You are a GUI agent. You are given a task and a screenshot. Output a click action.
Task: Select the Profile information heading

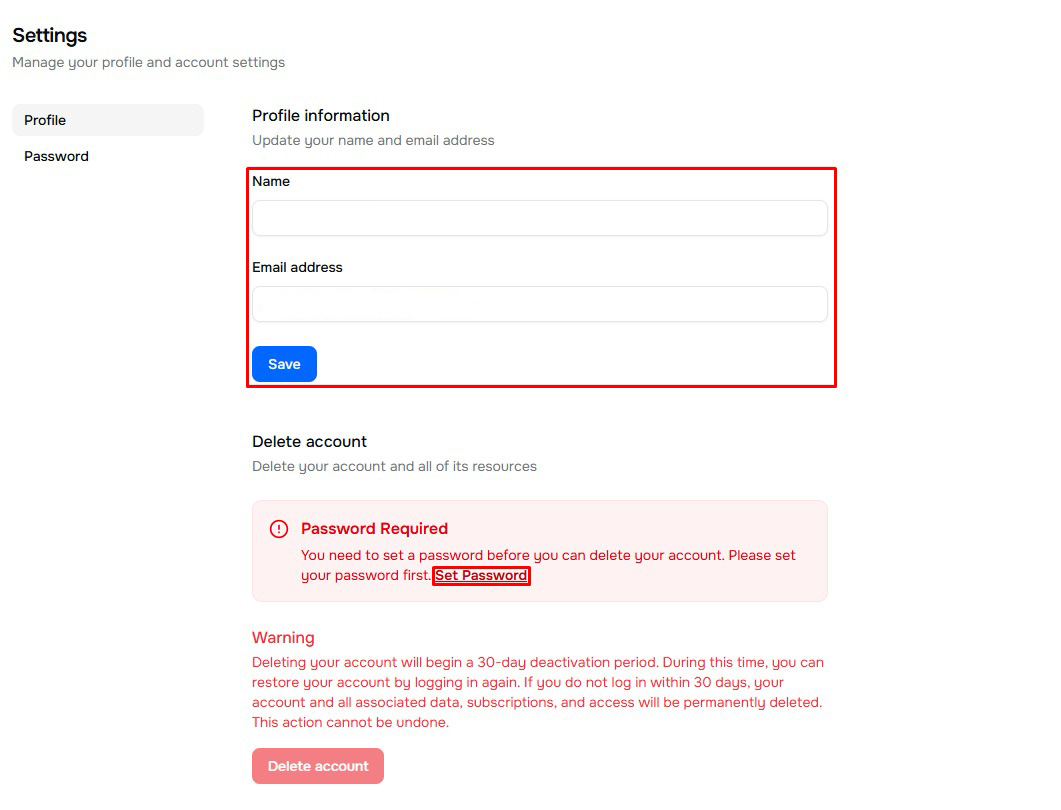(321, 115)
